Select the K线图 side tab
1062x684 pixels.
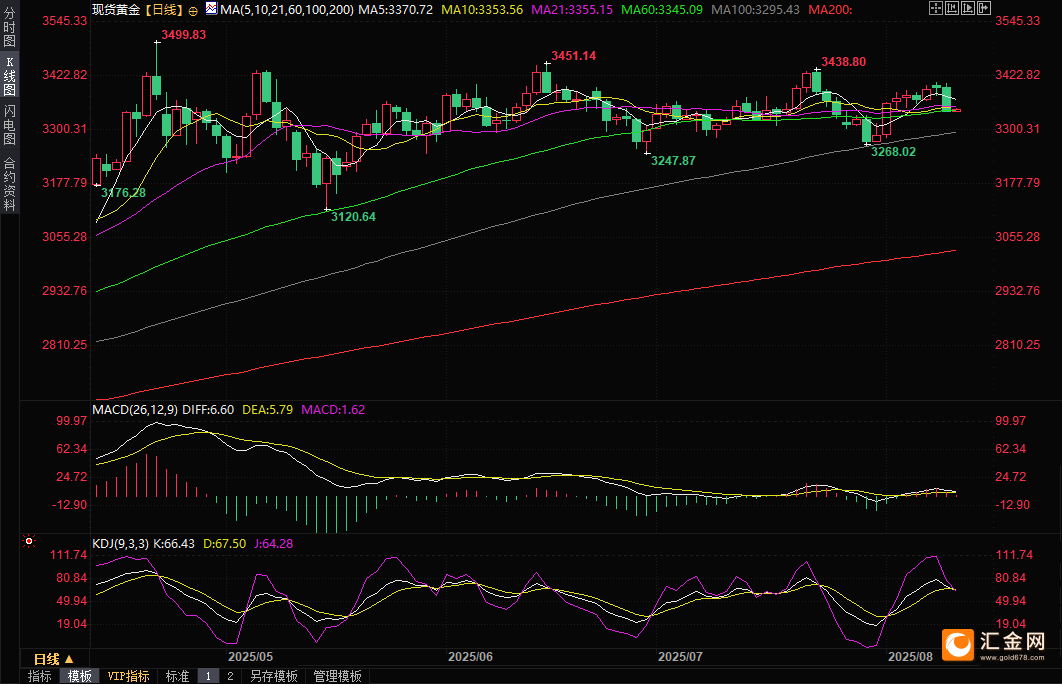(x=9, y=76)
